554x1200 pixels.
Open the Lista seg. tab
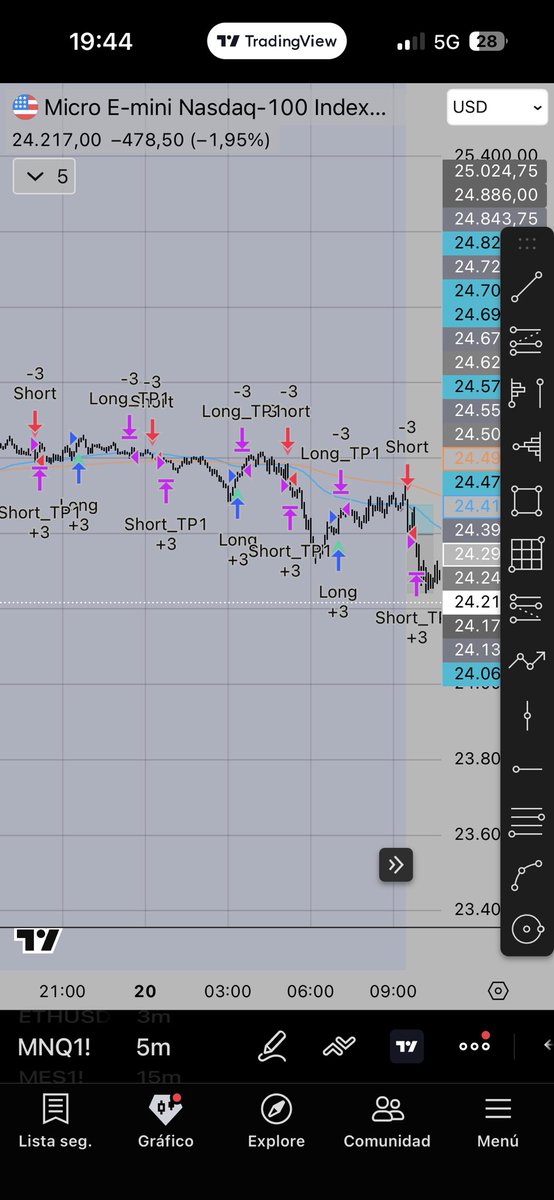coord(55,1120)
